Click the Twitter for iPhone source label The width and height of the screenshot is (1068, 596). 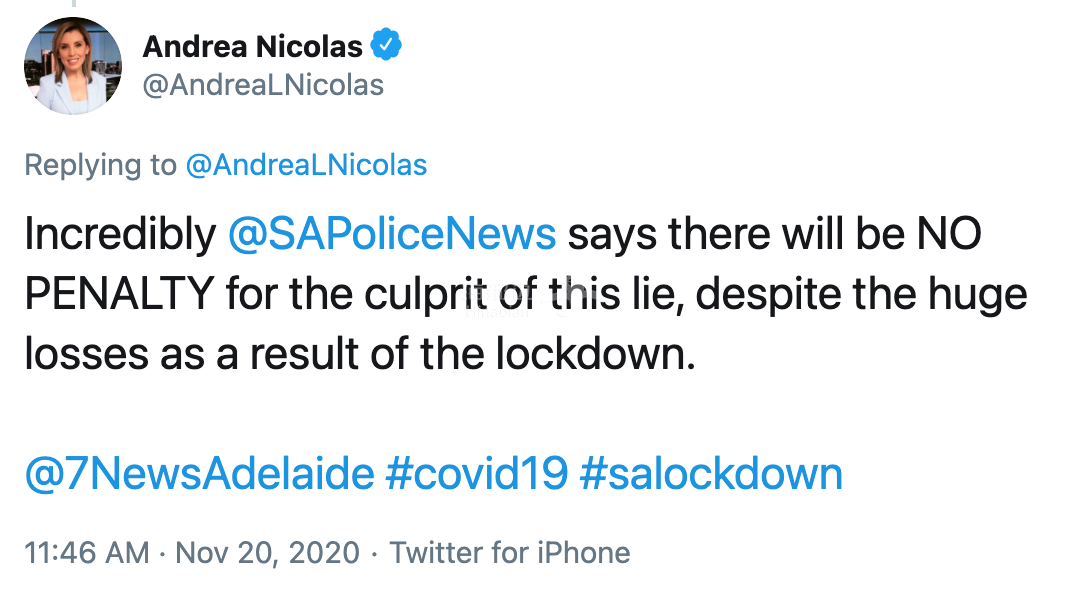510,552
